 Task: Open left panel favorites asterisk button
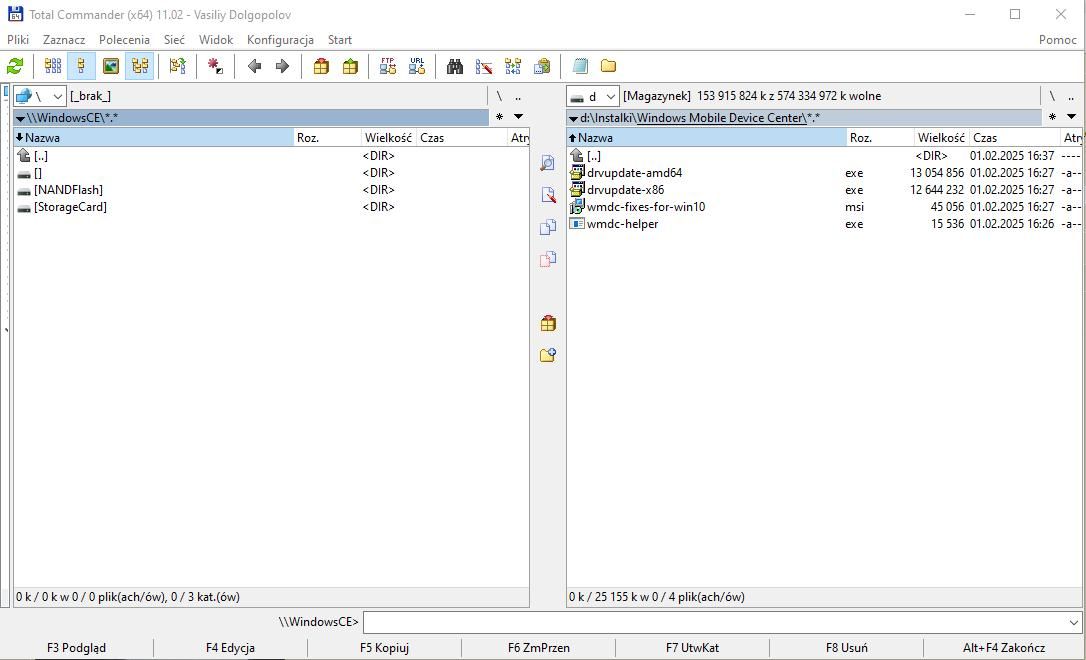click(x=499, y=117)
